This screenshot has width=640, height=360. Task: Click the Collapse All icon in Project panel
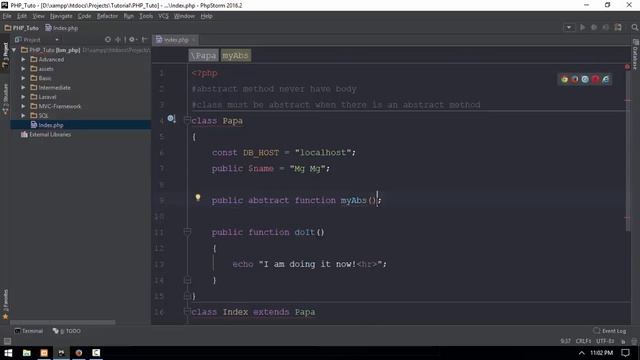click(118, 40)
